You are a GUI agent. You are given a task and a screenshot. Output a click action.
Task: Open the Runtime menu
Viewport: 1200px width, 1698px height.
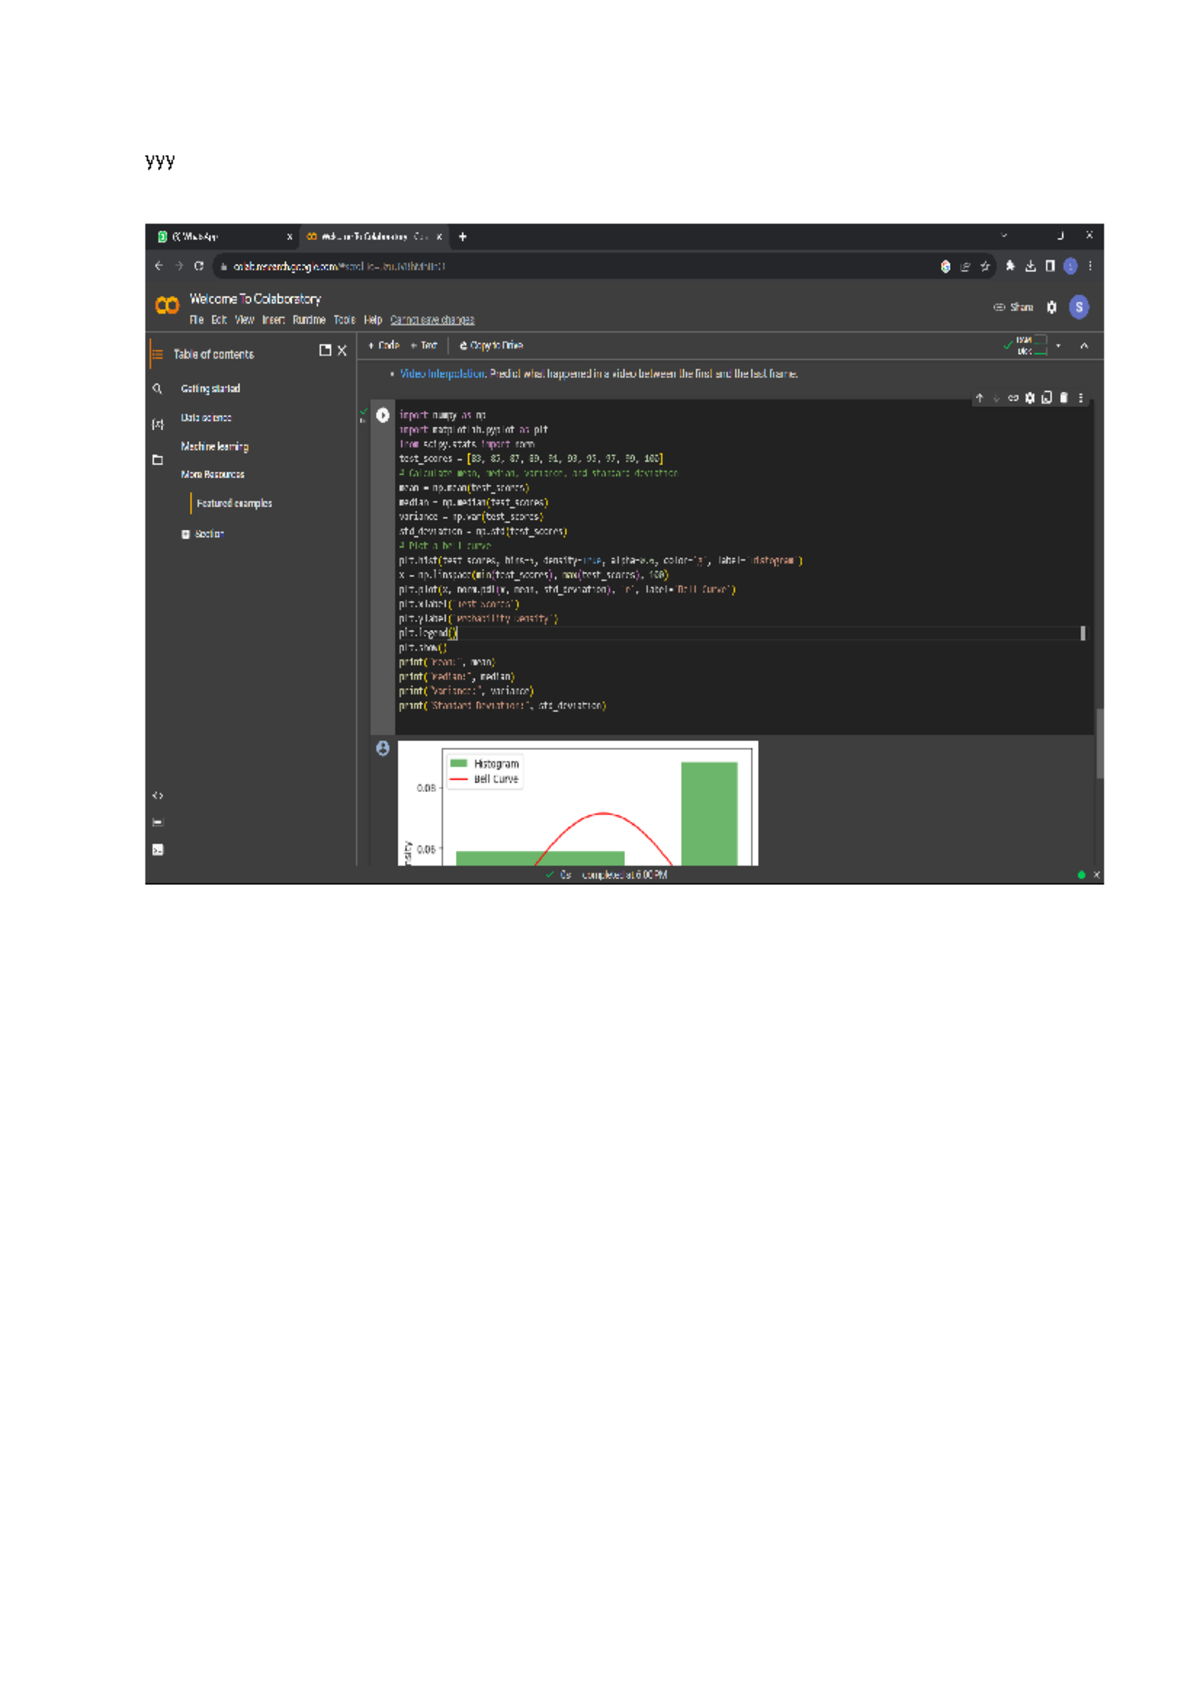pos(308,320)
